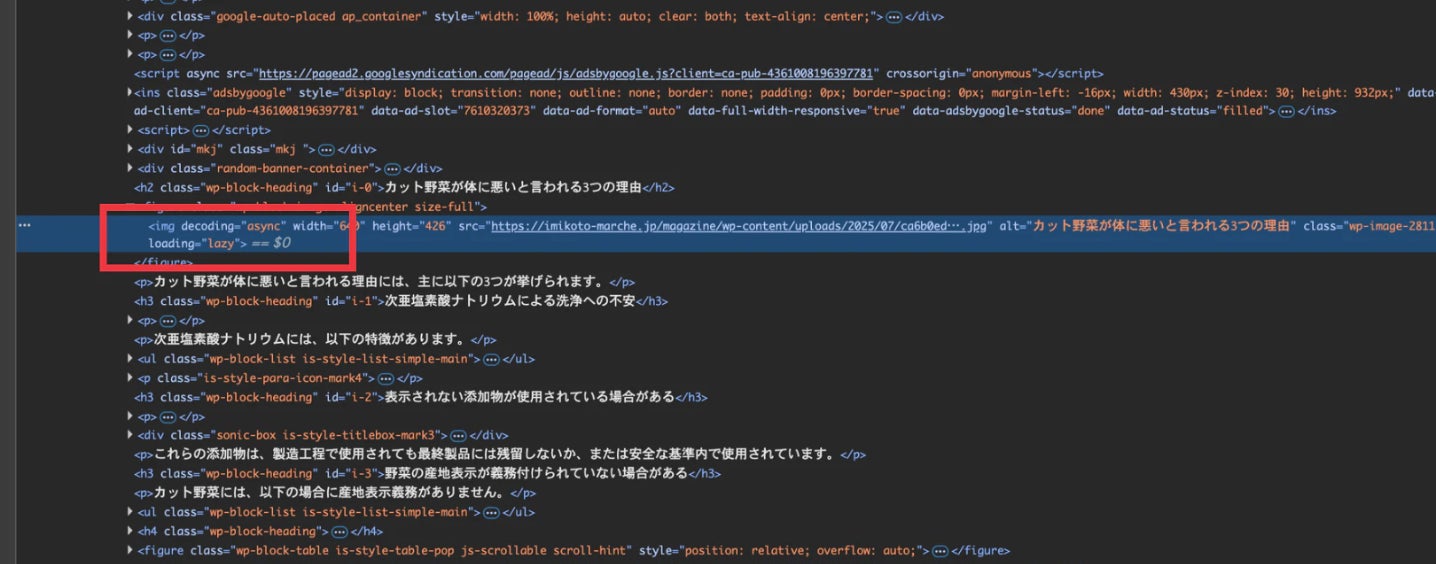This screenshot has width=1436, height=564.
Task: Expand the p node just above the pagead2 script tag
Action: [130, 54]
